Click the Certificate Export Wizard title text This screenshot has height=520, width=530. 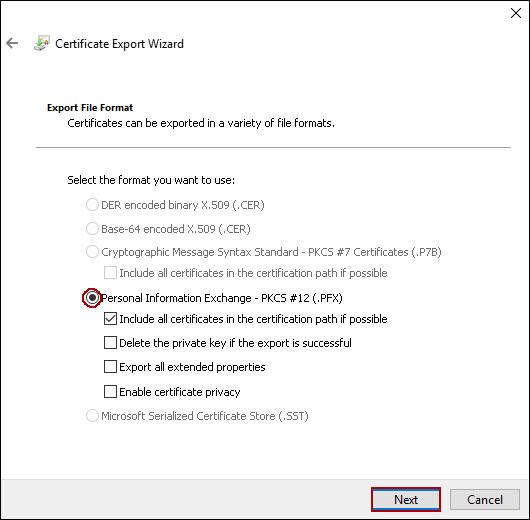119,44
